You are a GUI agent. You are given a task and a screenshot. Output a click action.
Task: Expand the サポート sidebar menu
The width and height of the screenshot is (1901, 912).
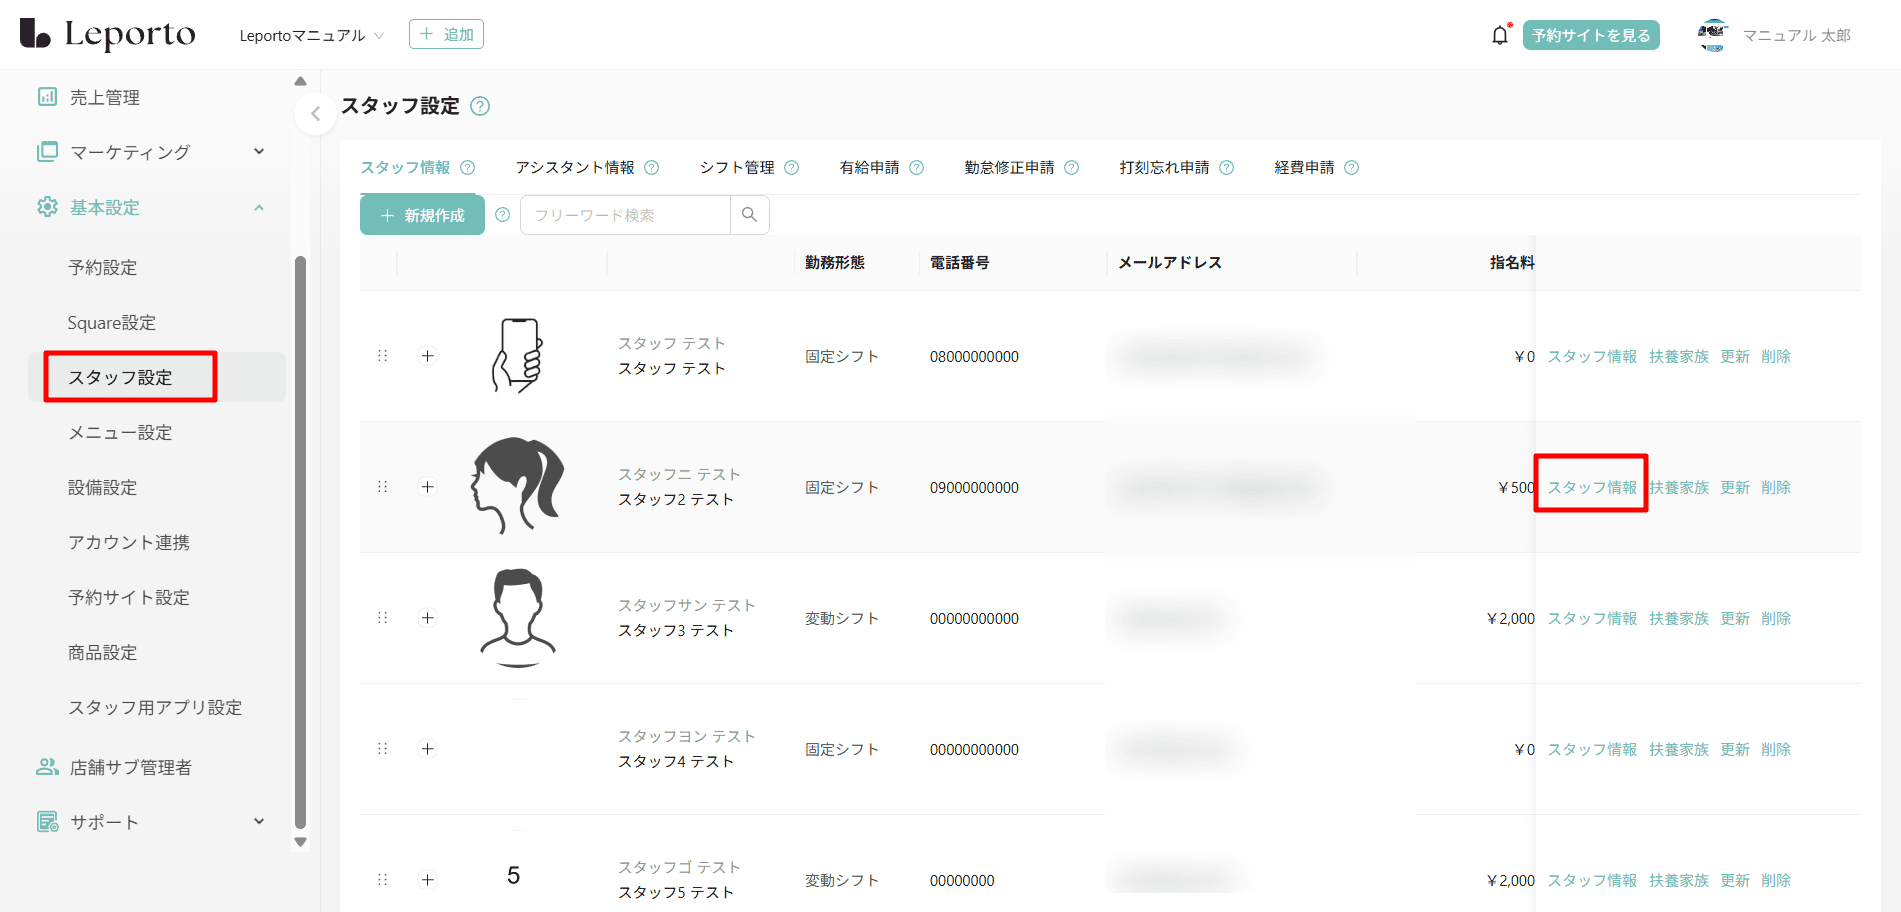(x=259, y=822)
